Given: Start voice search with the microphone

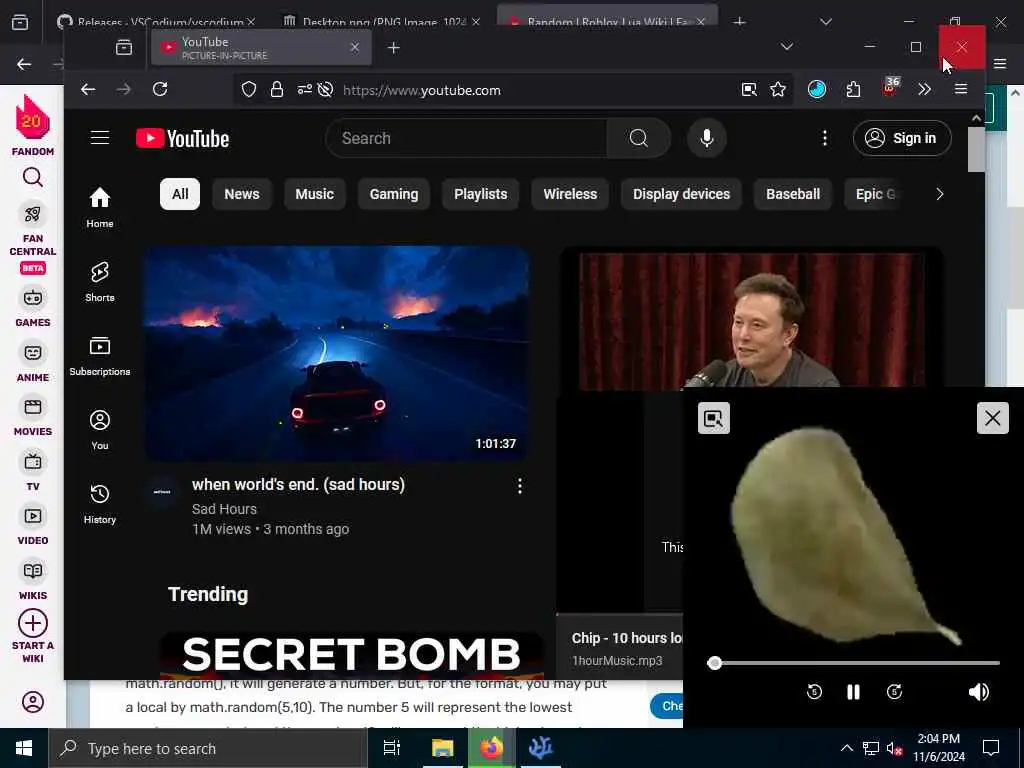Looking at the screenshot, I should tap(707, 138).
